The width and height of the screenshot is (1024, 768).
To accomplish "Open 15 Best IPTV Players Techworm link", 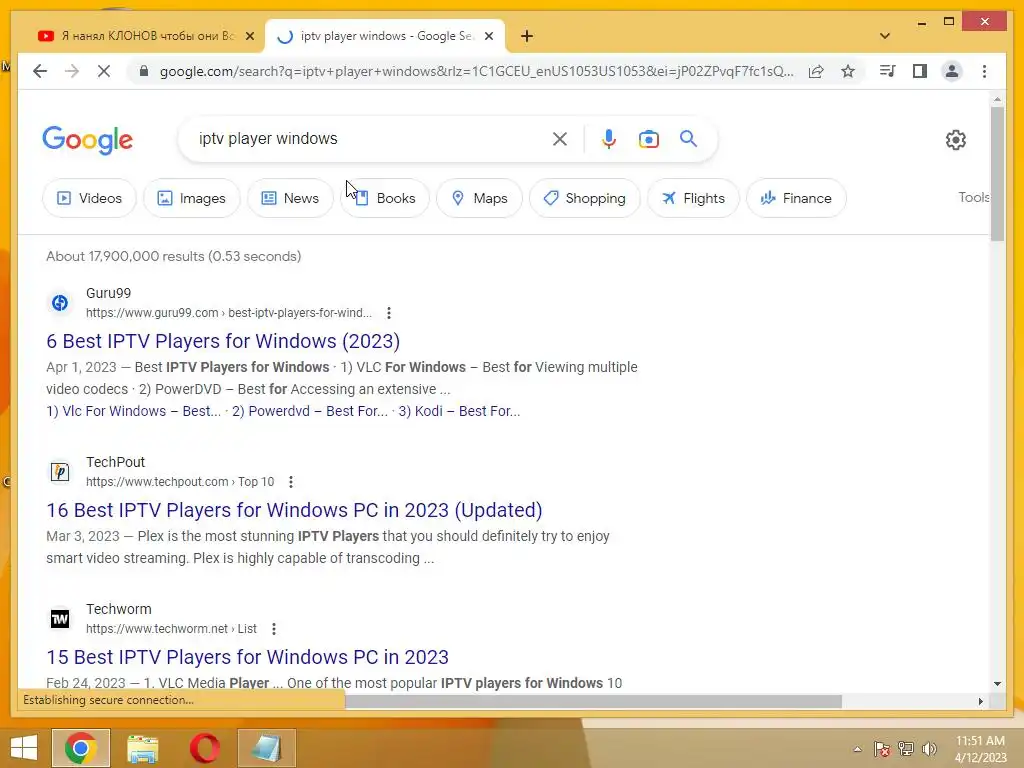I will tap(248, 657).
